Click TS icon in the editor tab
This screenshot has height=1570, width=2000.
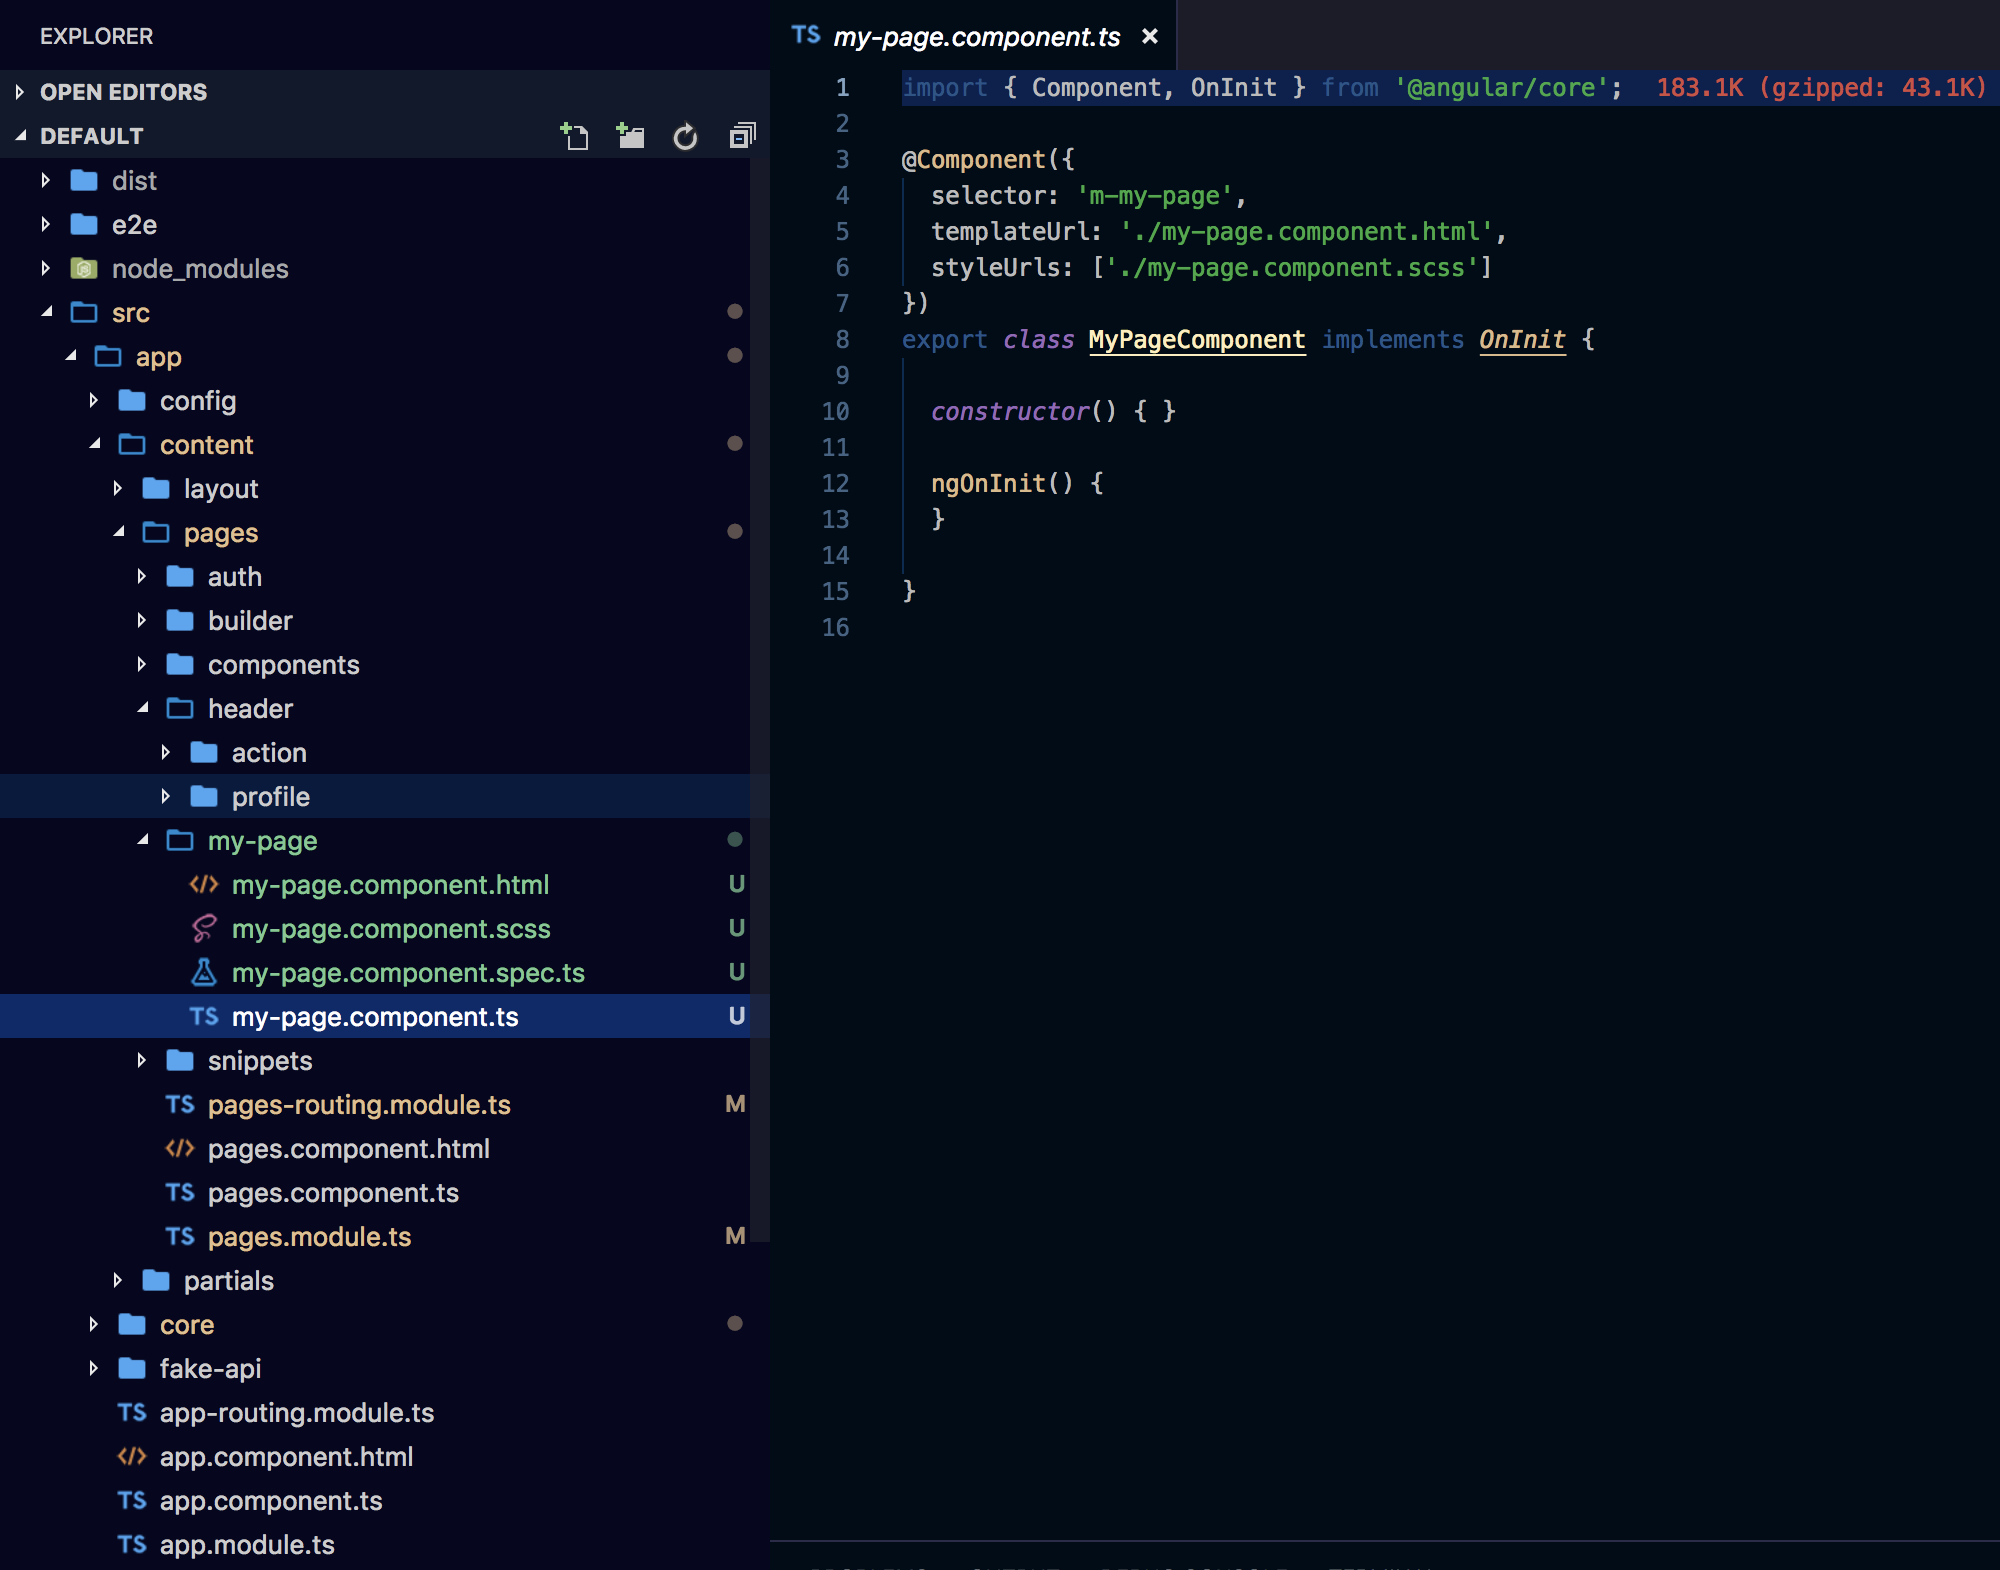(806, 35)
